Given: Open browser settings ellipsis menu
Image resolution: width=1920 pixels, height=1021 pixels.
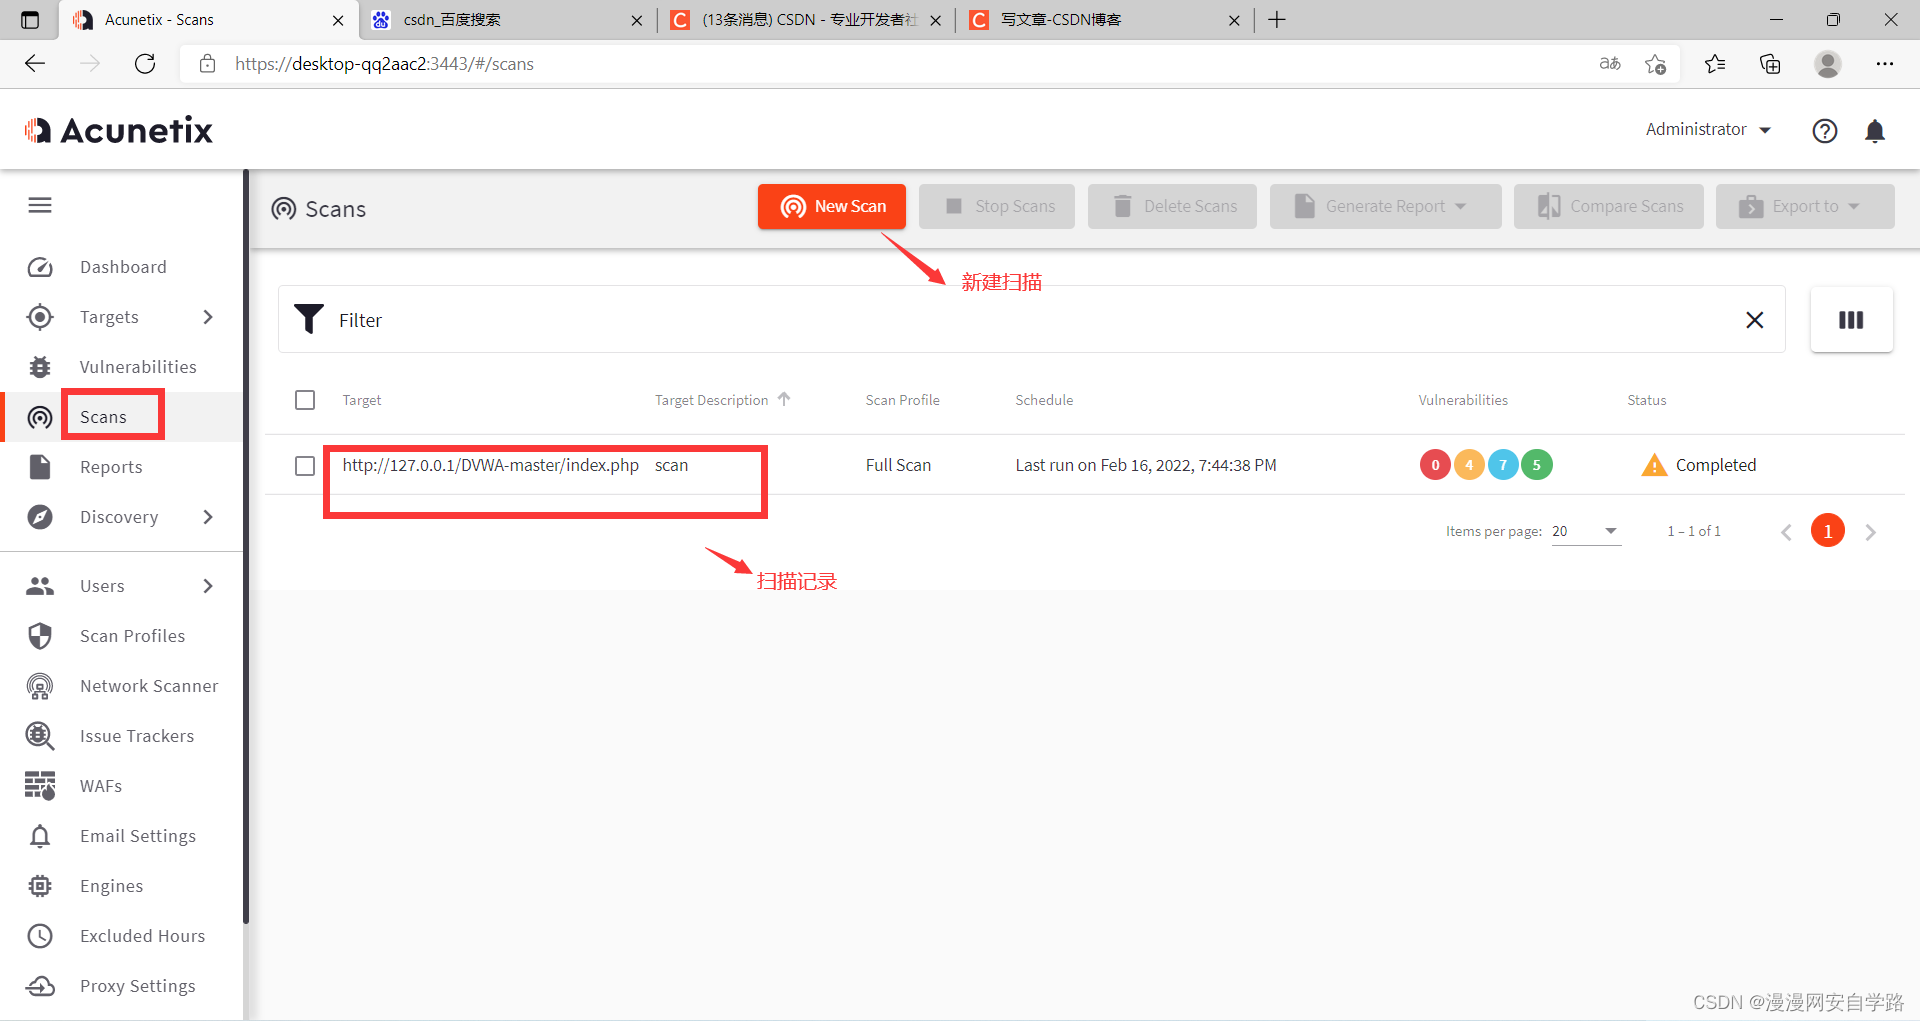Looking at the screenshot, I should [x=1885, y=64].
